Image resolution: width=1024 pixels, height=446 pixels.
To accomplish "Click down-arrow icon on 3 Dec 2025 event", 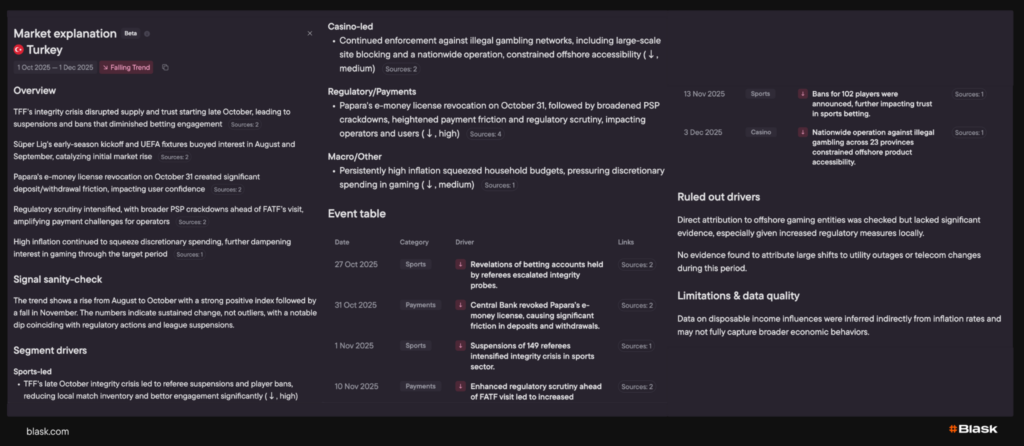I will [x=802, y=132].
